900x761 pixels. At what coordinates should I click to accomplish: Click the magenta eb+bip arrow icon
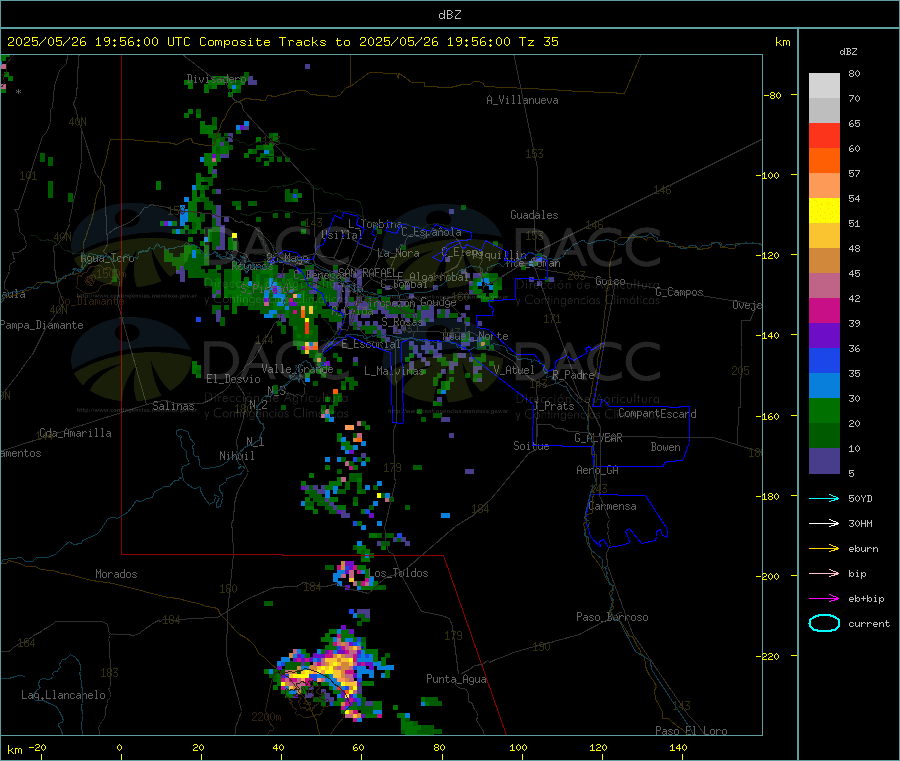[x=824, y=599]
